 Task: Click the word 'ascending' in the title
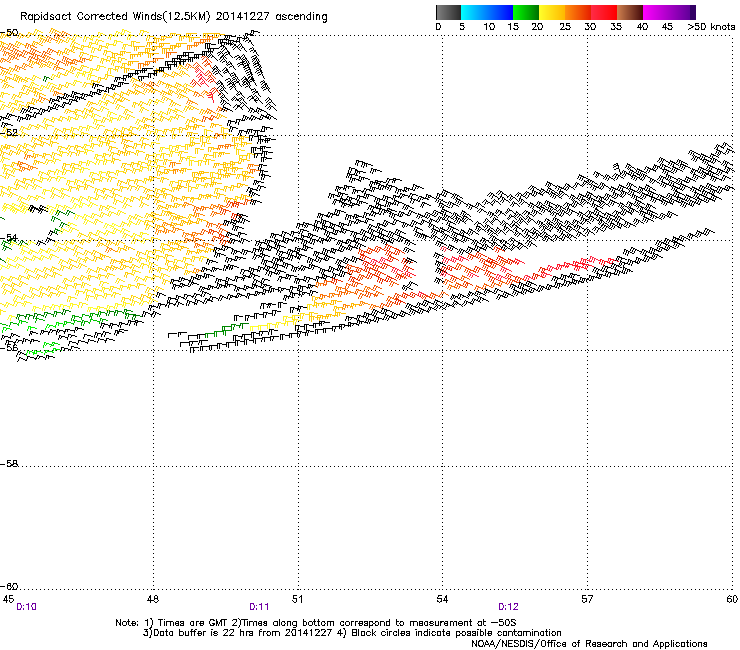(x=301, y=17)
